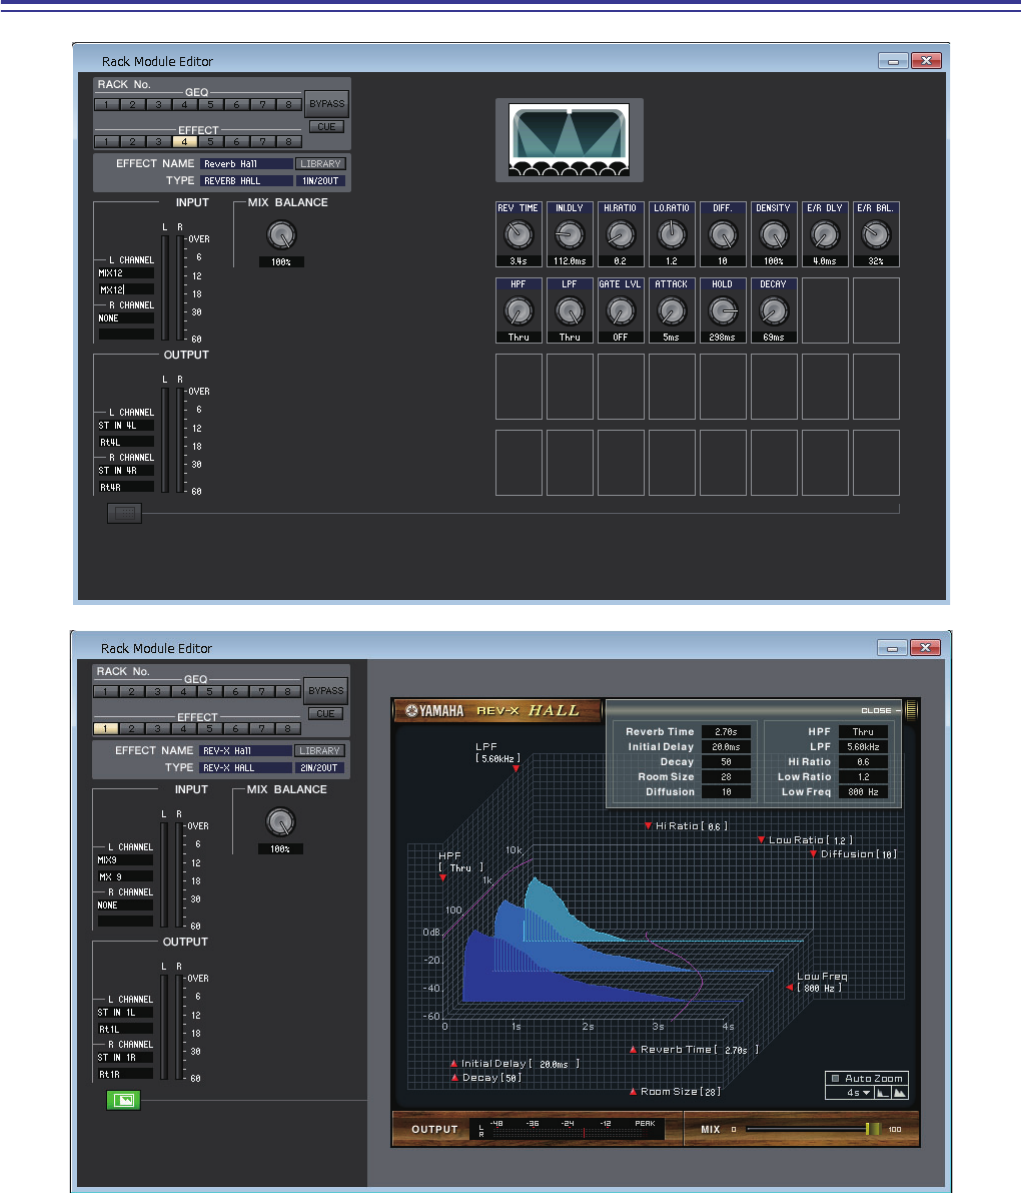Viewport: 1021px width, 1193px height.
Task: Click the GATE LVL knob
Action: pos(621,310)
